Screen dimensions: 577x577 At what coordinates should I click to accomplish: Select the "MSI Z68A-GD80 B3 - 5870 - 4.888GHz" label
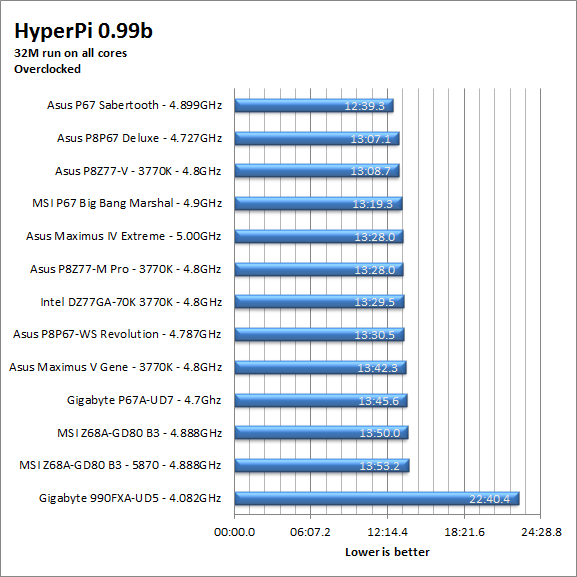[120, 465]
